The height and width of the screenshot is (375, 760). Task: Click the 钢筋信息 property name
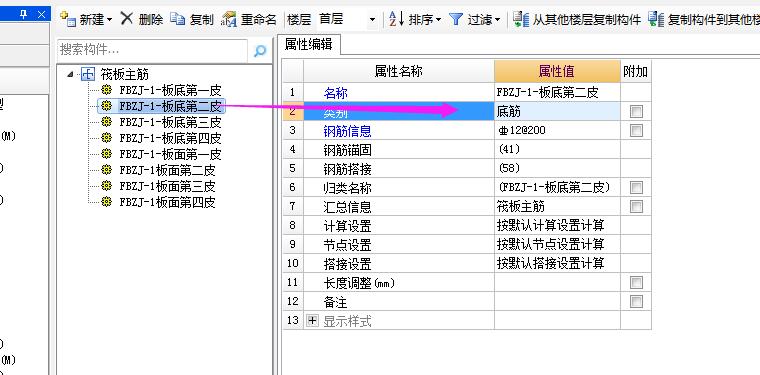click(x=348, y=131)
